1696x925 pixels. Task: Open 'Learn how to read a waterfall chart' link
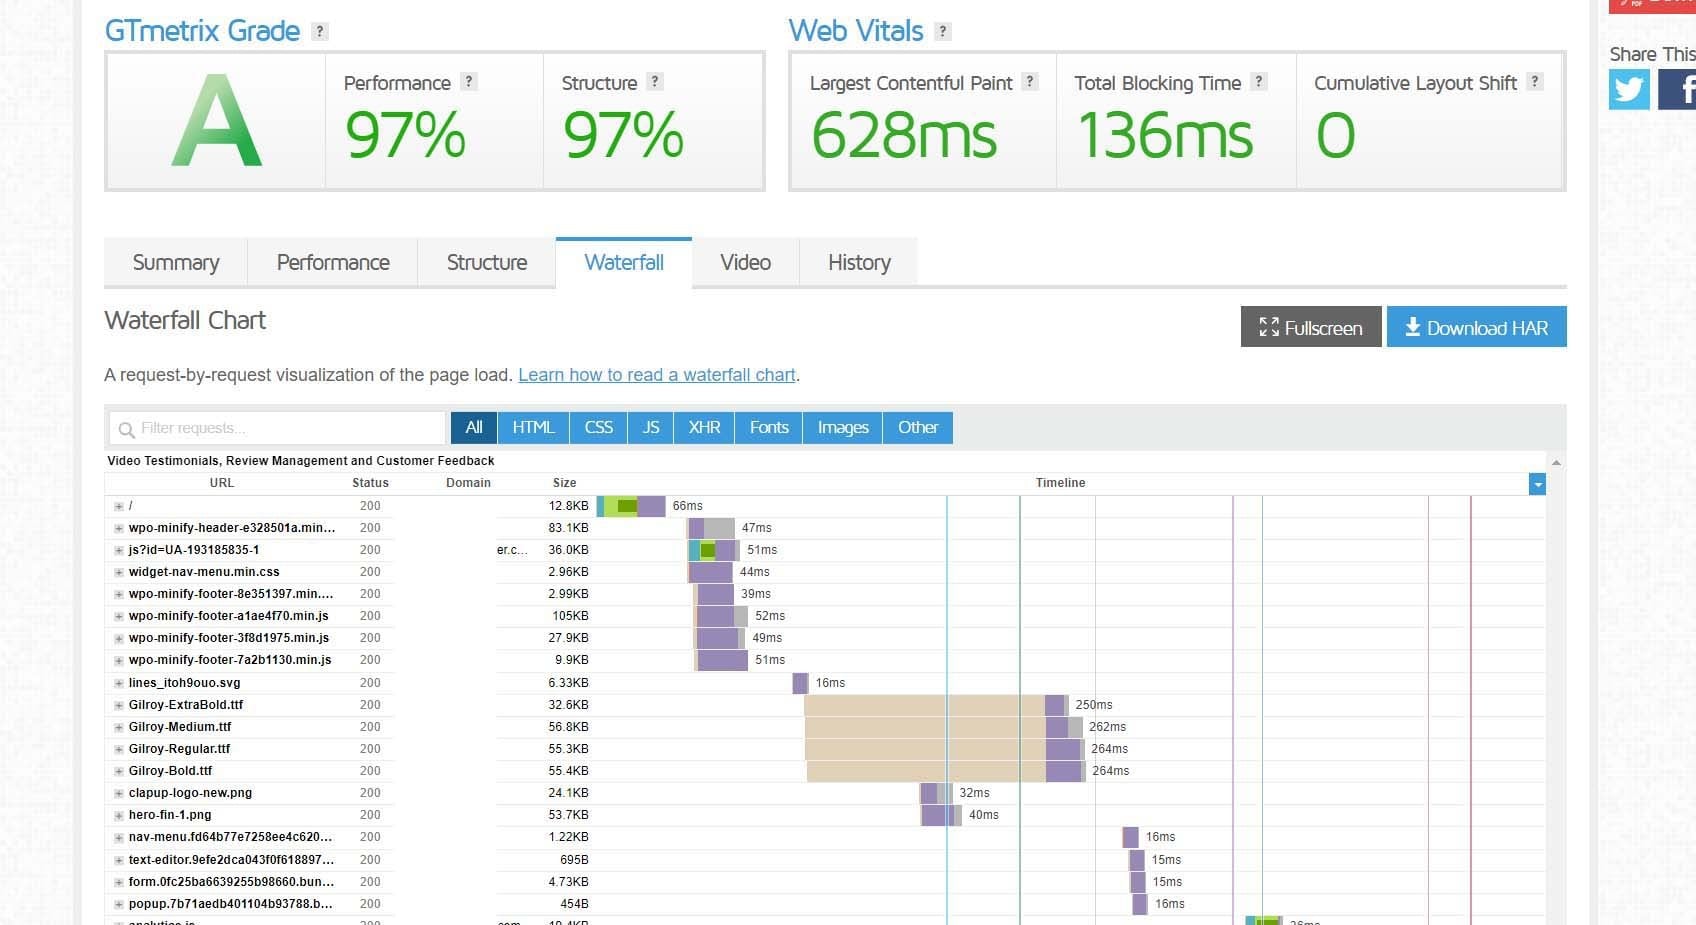(657, 375)
